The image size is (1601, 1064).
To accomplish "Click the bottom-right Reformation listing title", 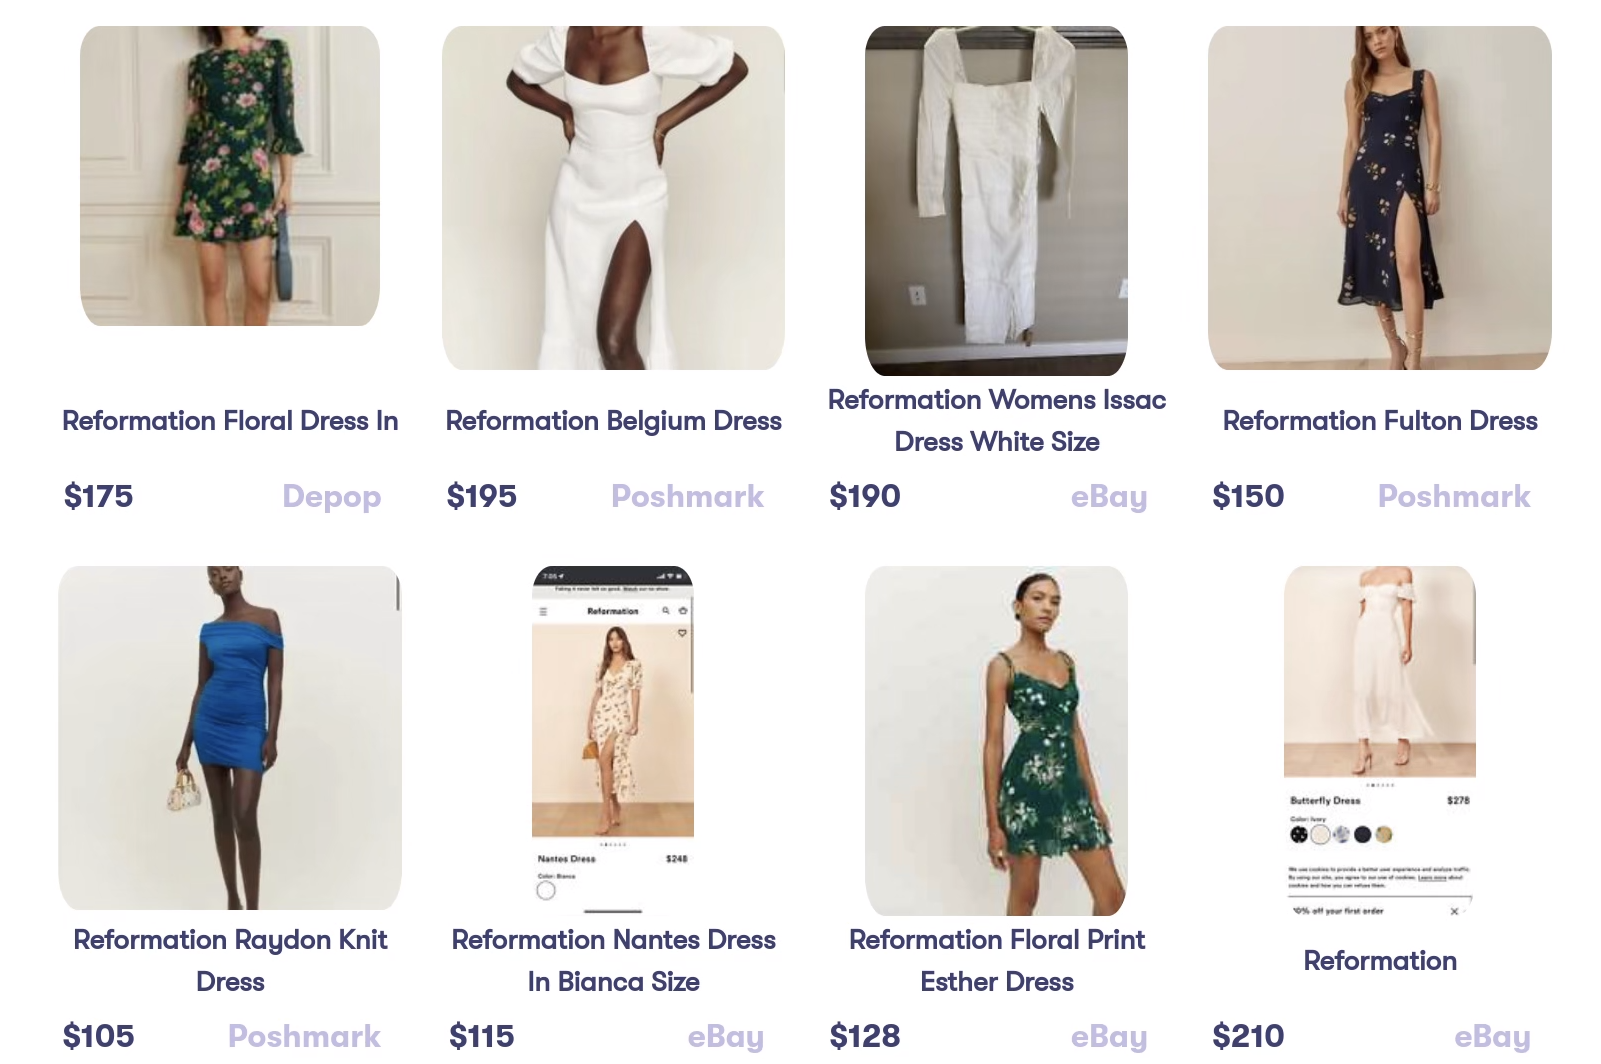I will 1379,960.
